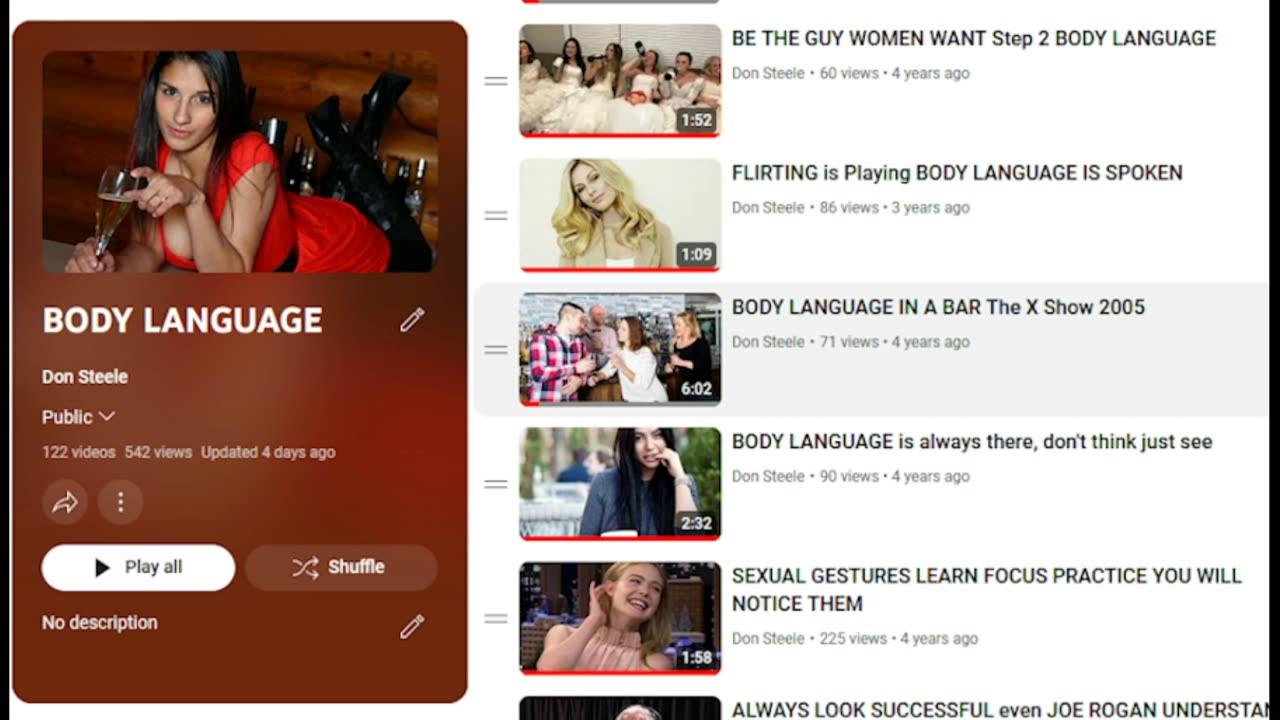Edit the BODY LANGUAGE playlist title pencil
The image size is (1280, 720).
[412, 320]
